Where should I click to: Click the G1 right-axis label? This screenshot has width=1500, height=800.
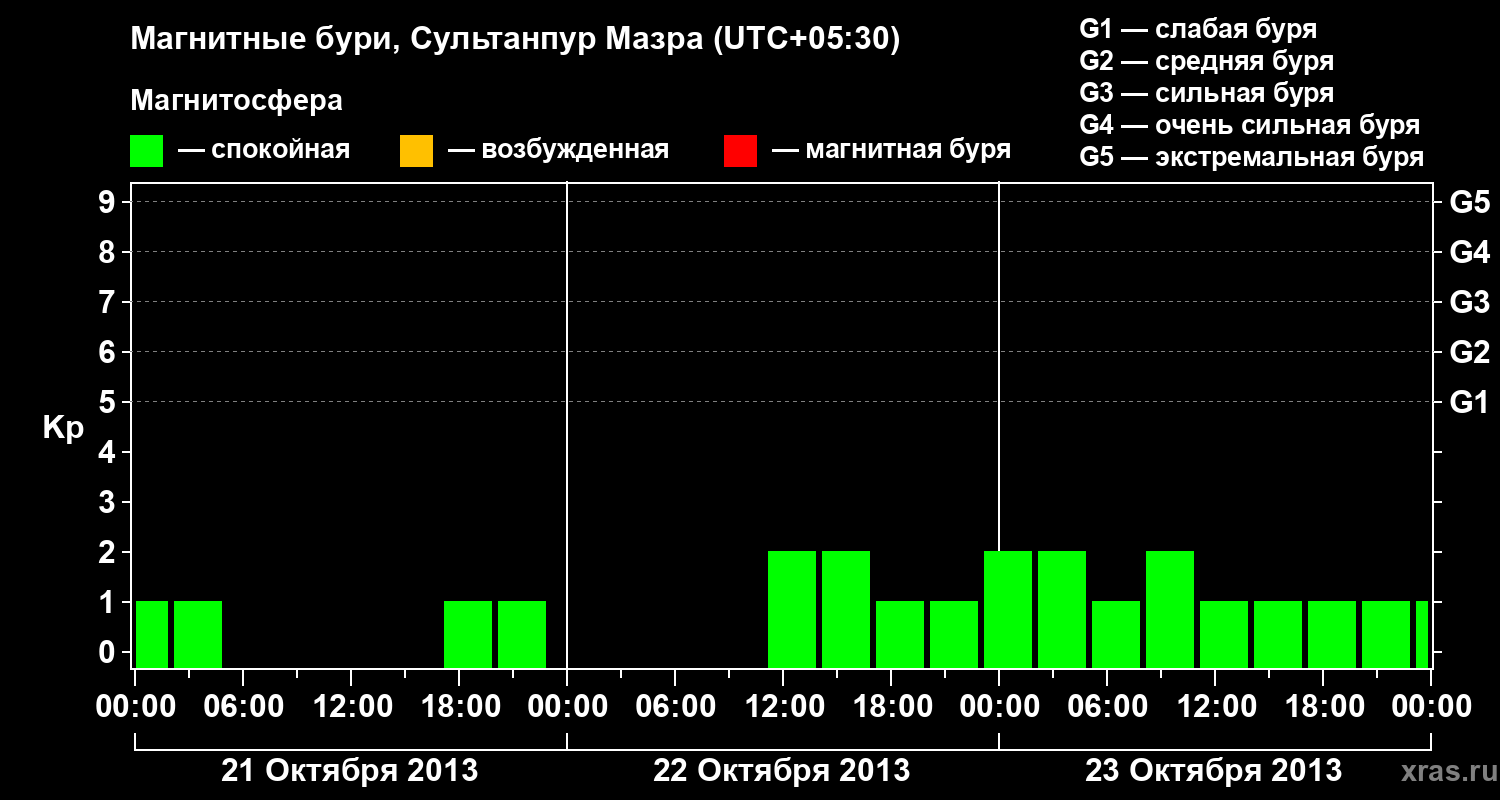(x=1469, y=402)
